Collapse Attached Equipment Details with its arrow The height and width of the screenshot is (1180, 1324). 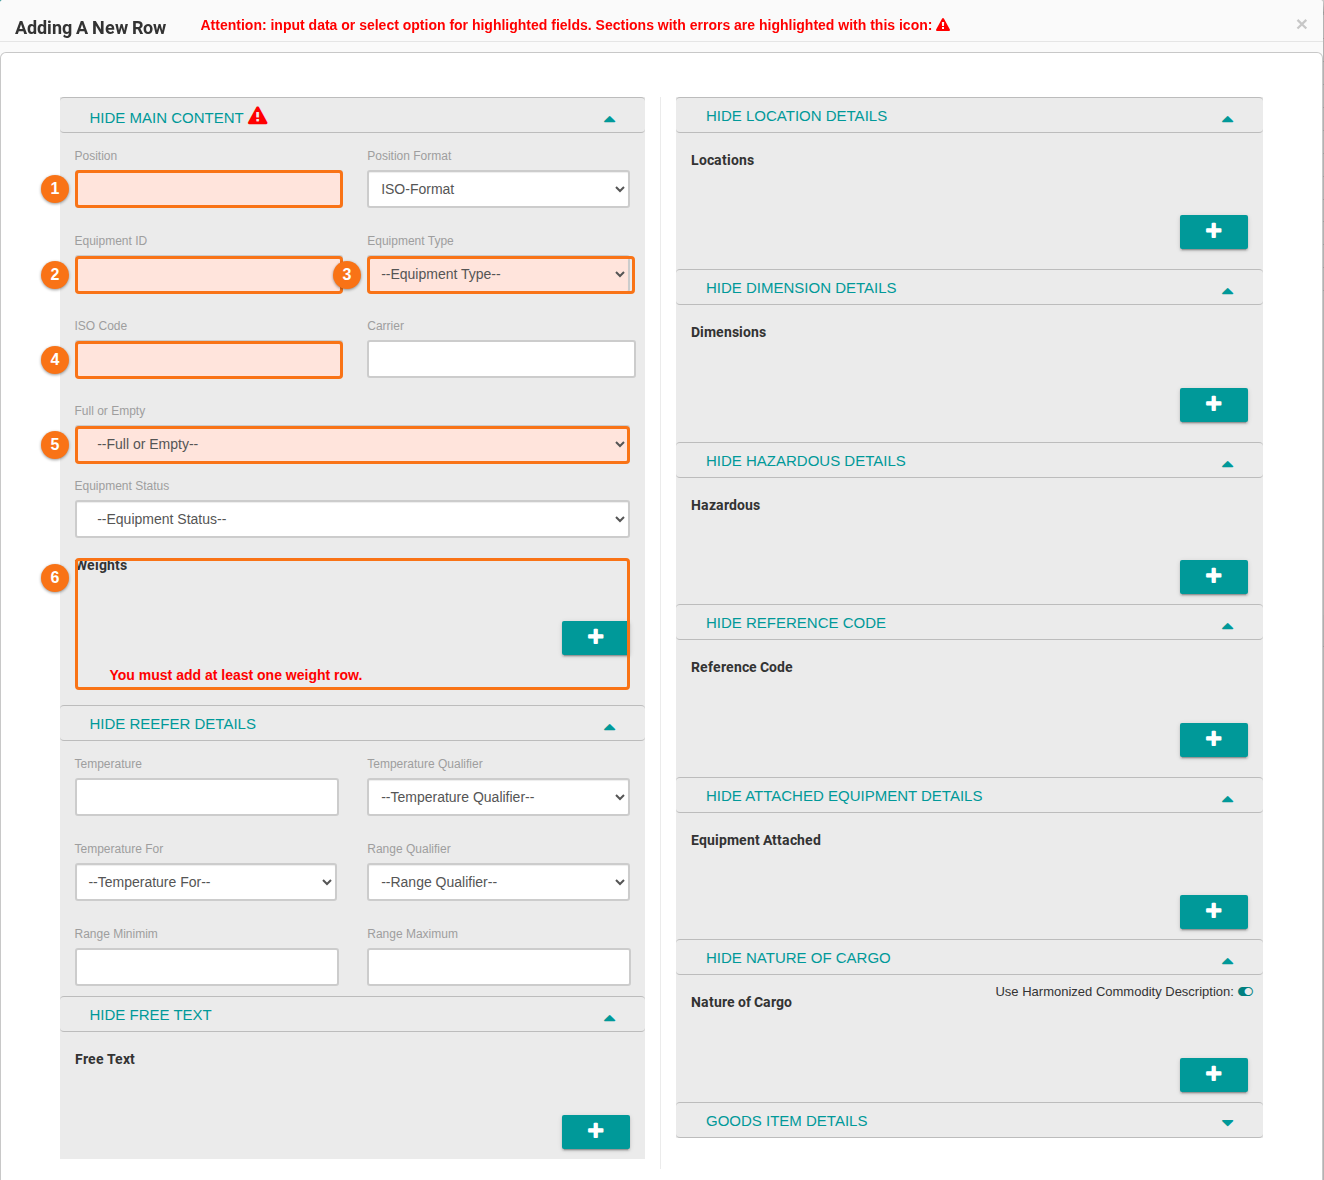(1228, 799)
